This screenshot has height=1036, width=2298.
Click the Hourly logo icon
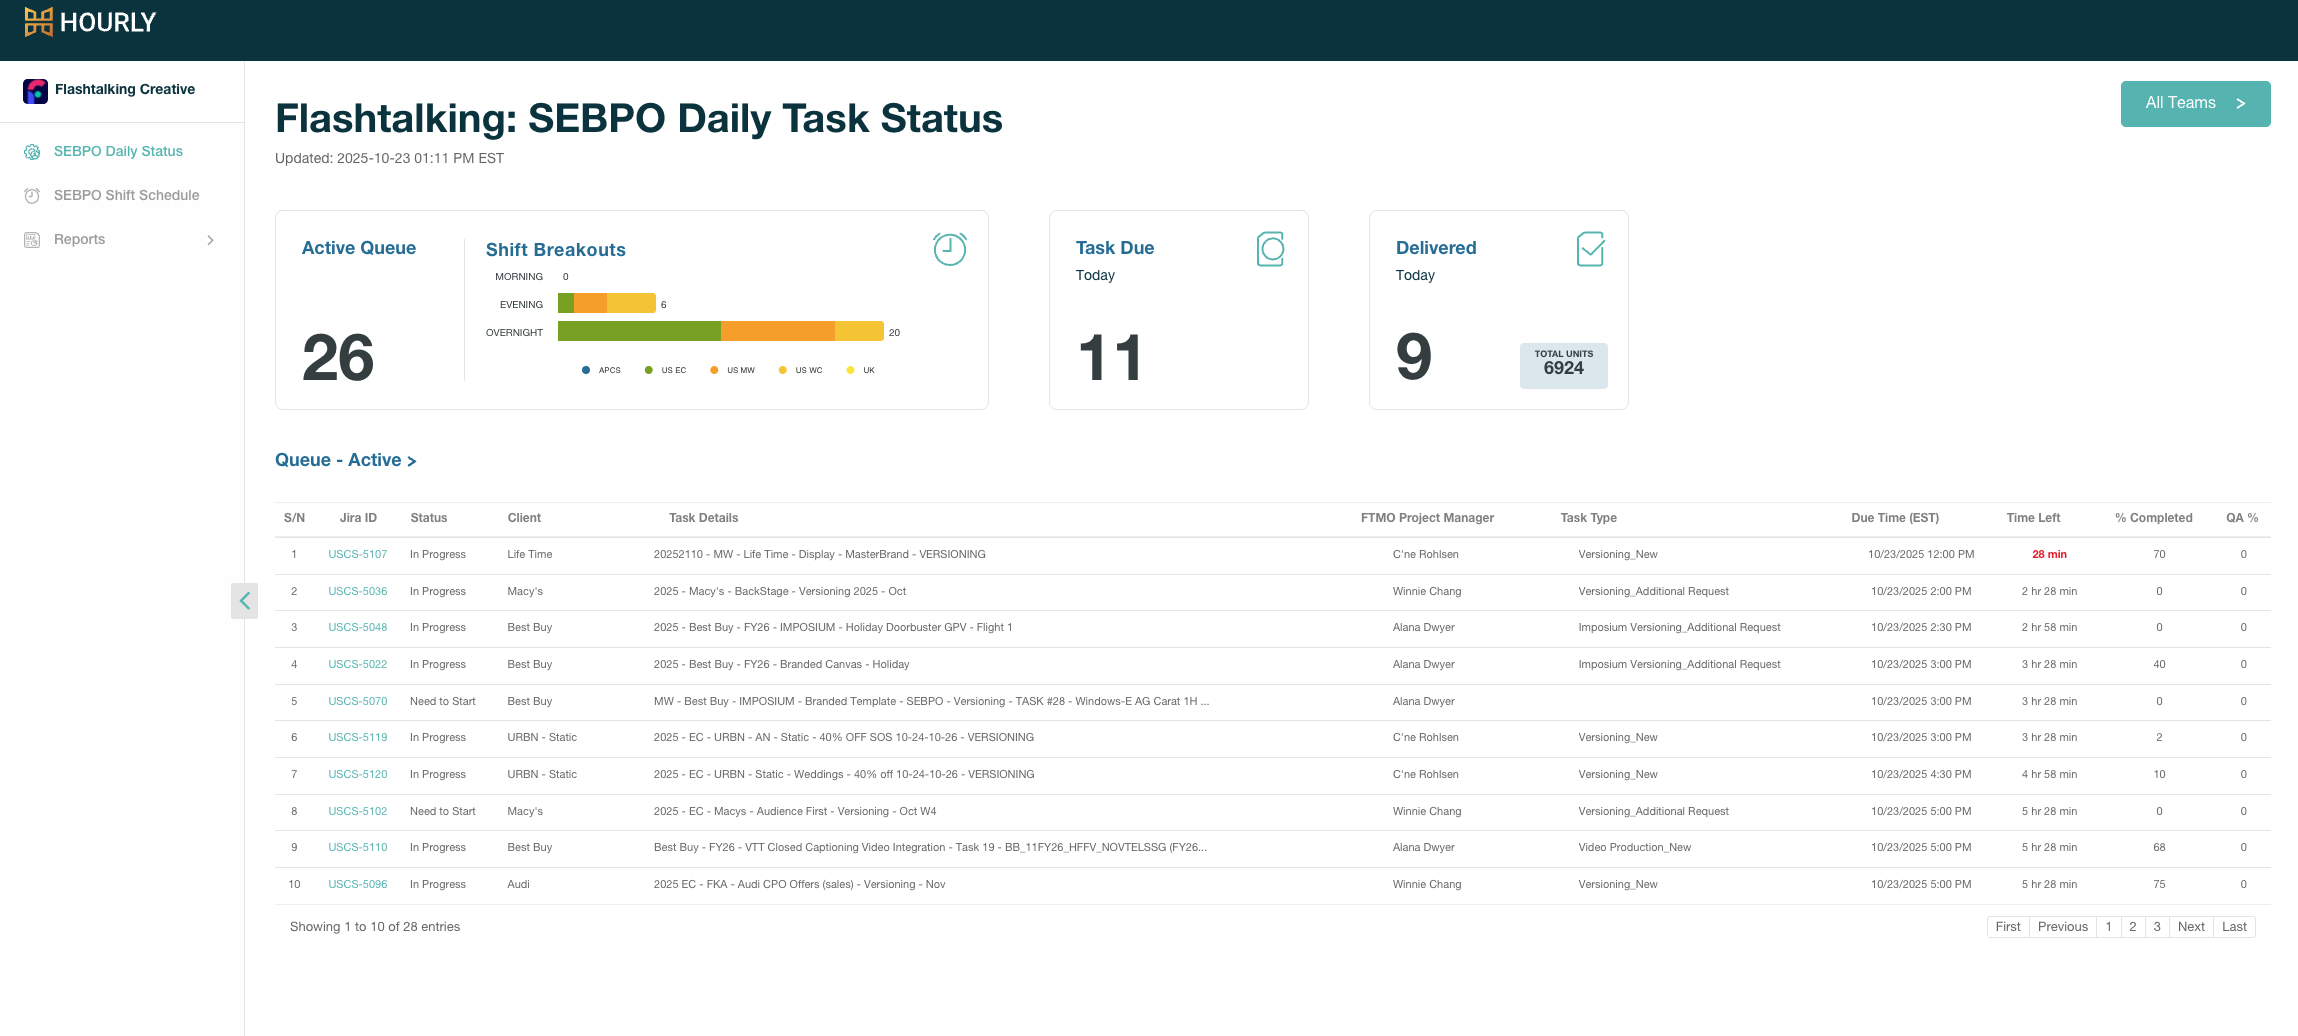tap(38, 22)
